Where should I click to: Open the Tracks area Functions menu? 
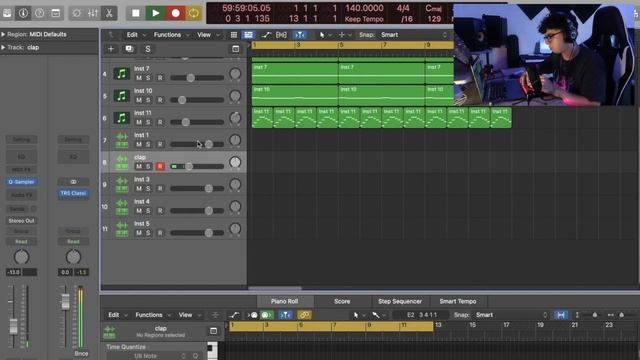point(171,35)
